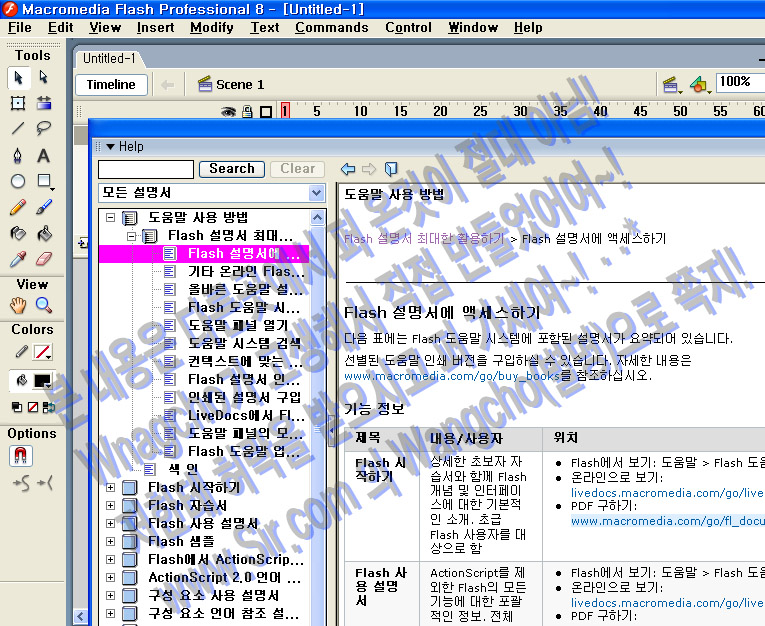765x626 pixels.
Task: Pick the Hand tool
Action: click(x=18, y=305)
